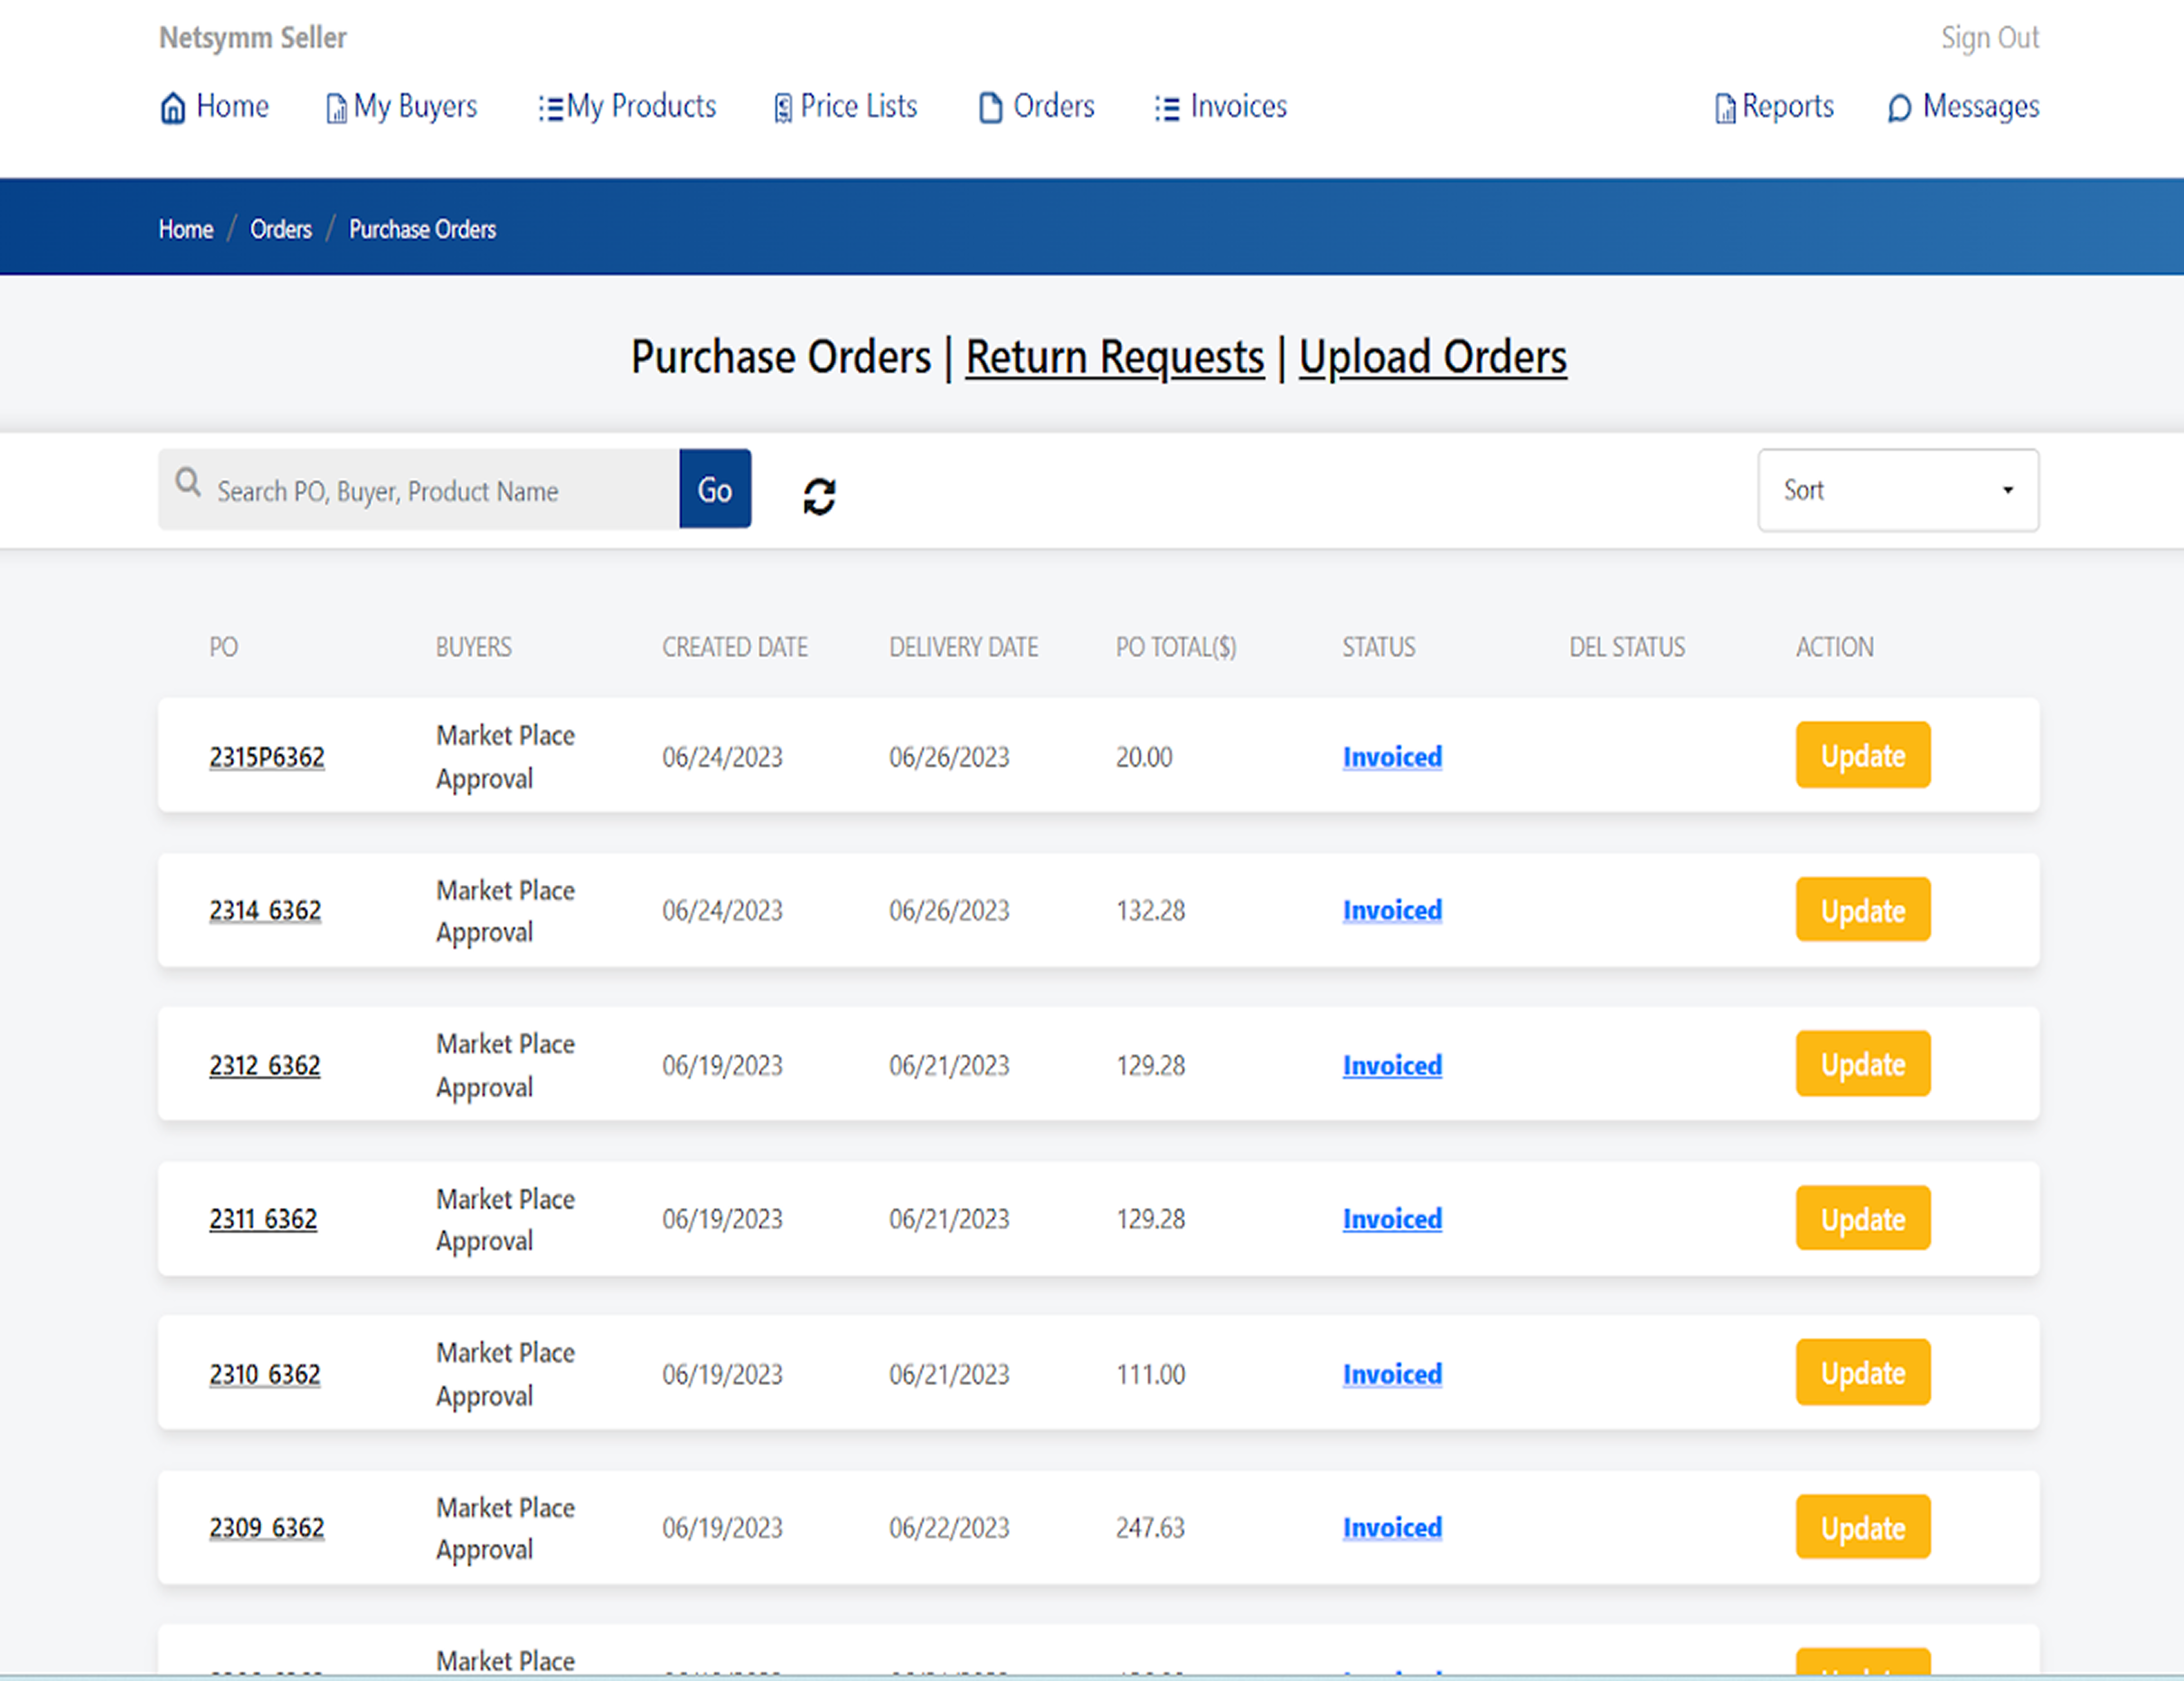The image size is (2184, 1681).
Task: Click the BUYERS column header
Action: coord(474,647)
